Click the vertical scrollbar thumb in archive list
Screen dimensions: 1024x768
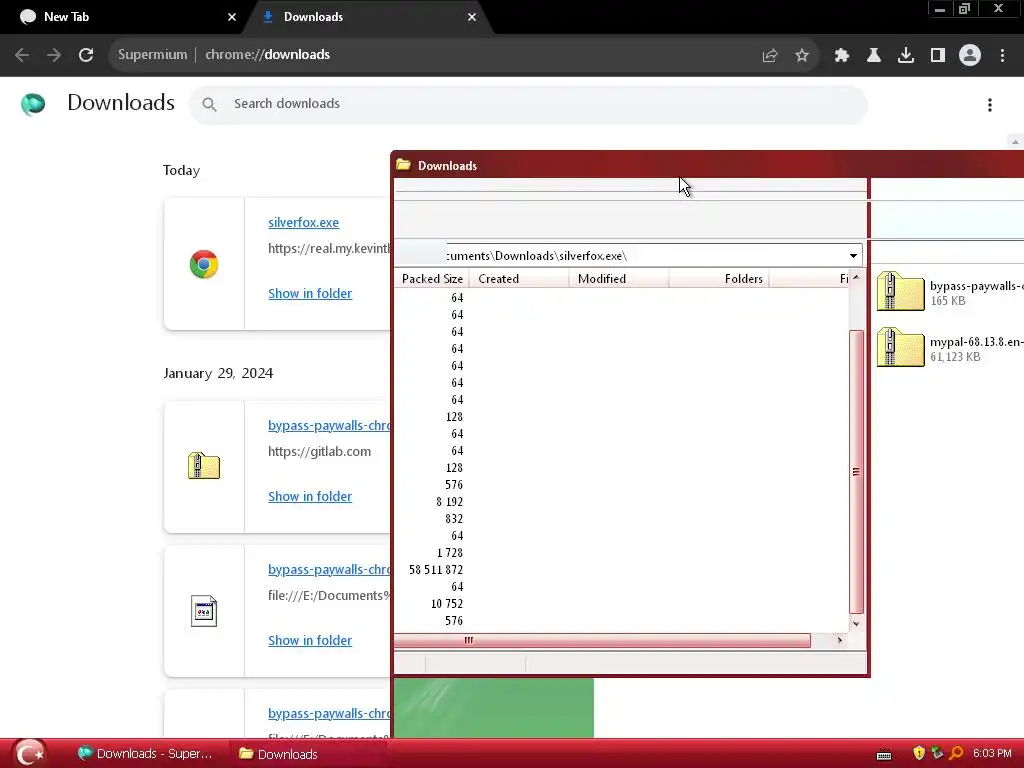856,472
